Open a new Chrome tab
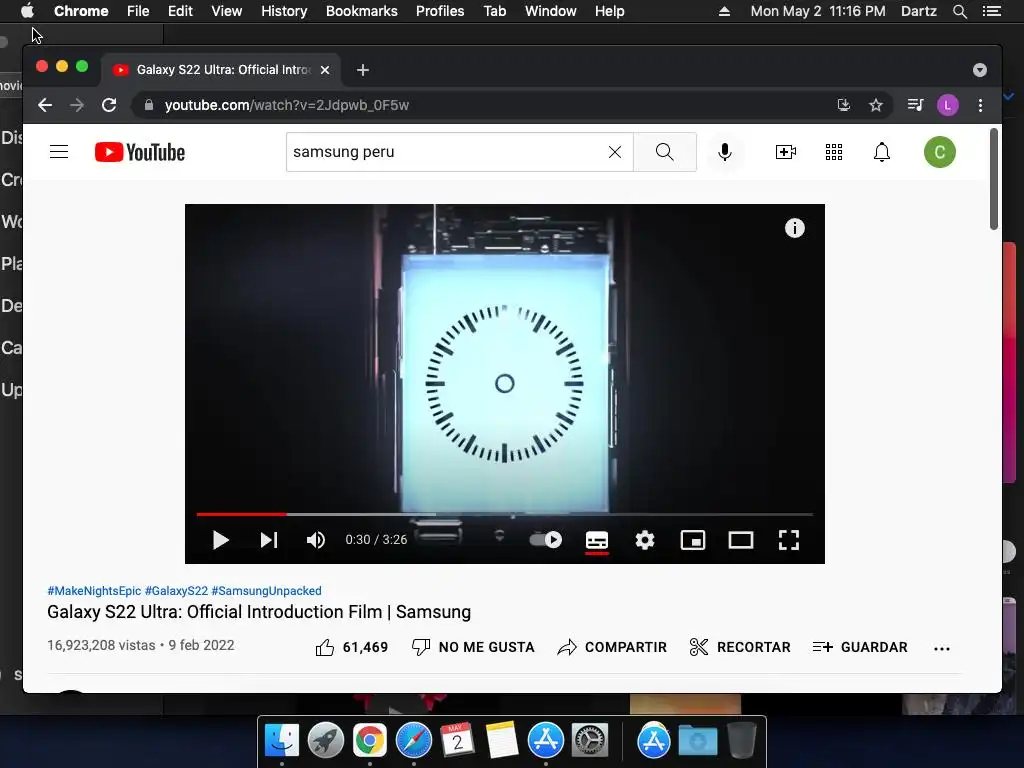Screen dimensions: 1024x768 [x=363, y=70]
